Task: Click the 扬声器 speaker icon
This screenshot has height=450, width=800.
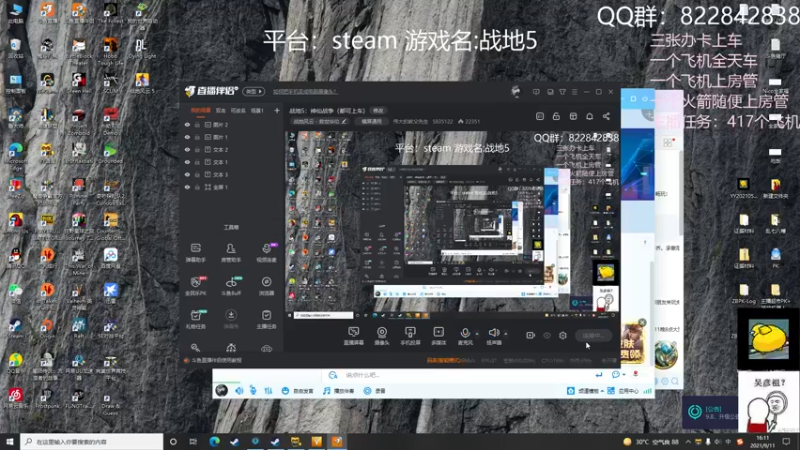Action: [x=493, y=333]
